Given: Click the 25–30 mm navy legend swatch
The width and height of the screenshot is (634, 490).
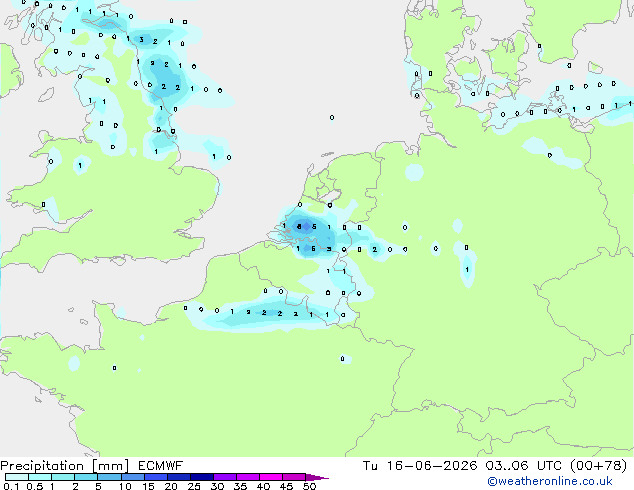Looking at the screenshot, I should [202, 477].
